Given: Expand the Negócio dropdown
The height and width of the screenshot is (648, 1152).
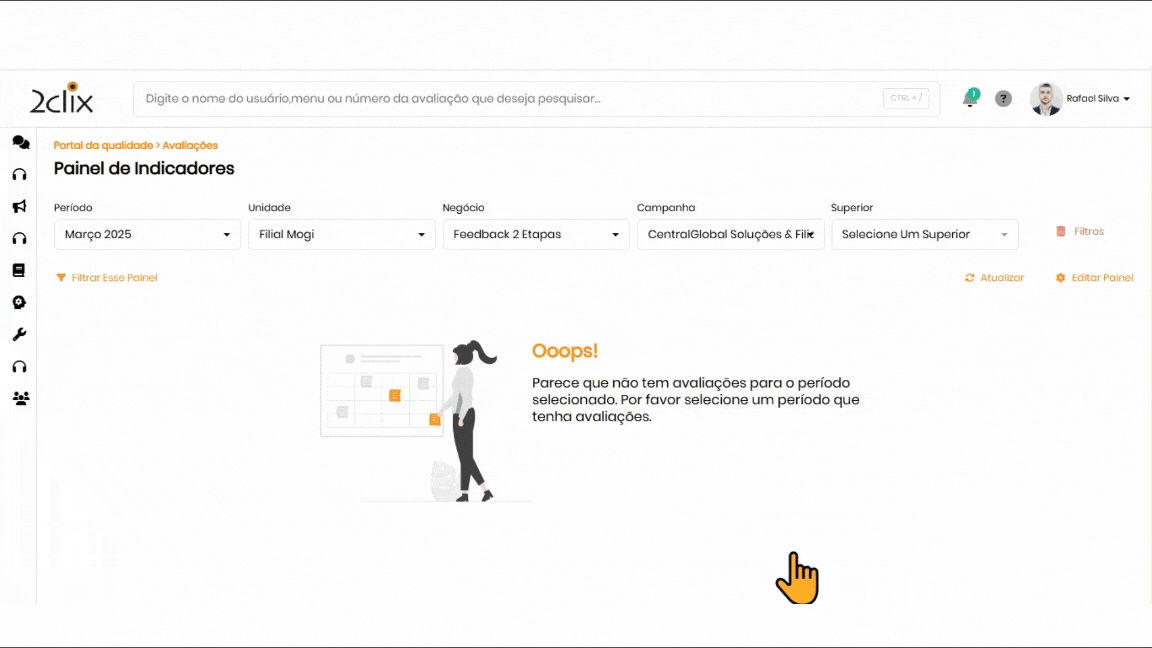Looking at the screenshot, I should (x=535, y=235).
